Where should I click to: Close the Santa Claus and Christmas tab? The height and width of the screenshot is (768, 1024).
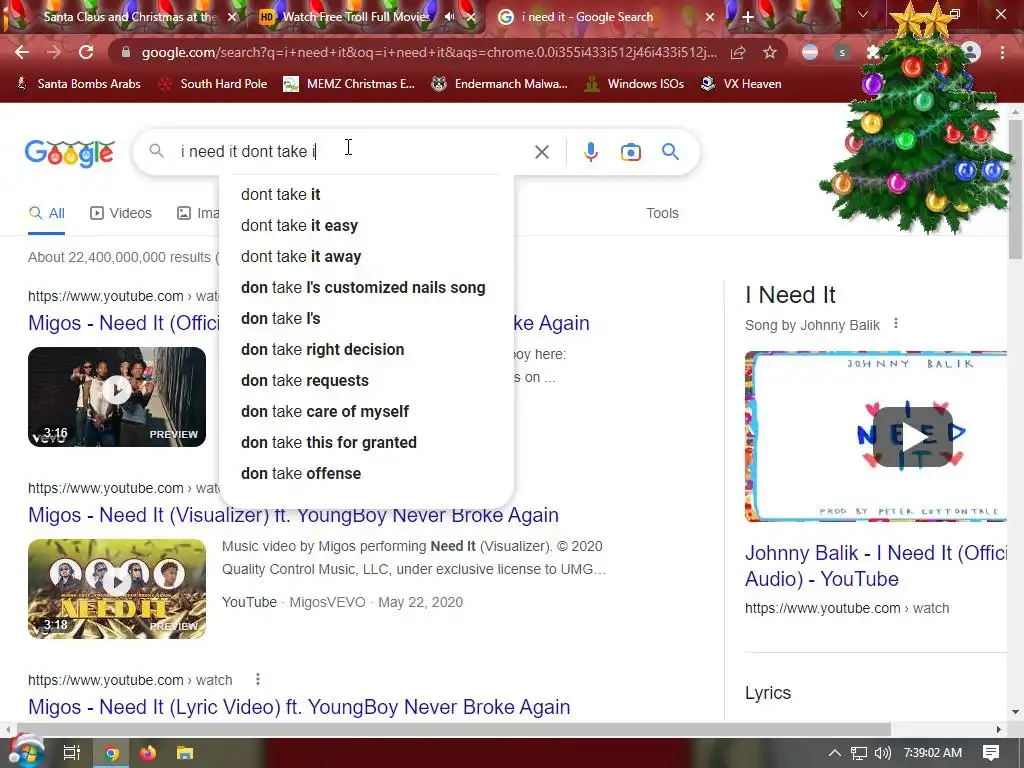pyautogui.click(x=232, y=17)
